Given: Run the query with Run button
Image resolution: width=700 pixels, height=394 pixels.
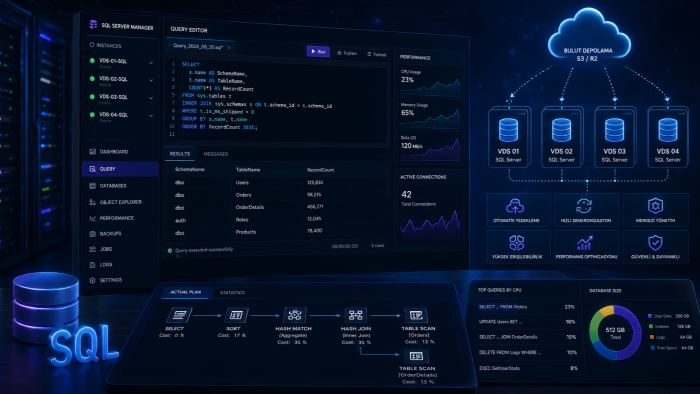Looking at the screenshot, I should pyautogui.click(x=318, y=52).
